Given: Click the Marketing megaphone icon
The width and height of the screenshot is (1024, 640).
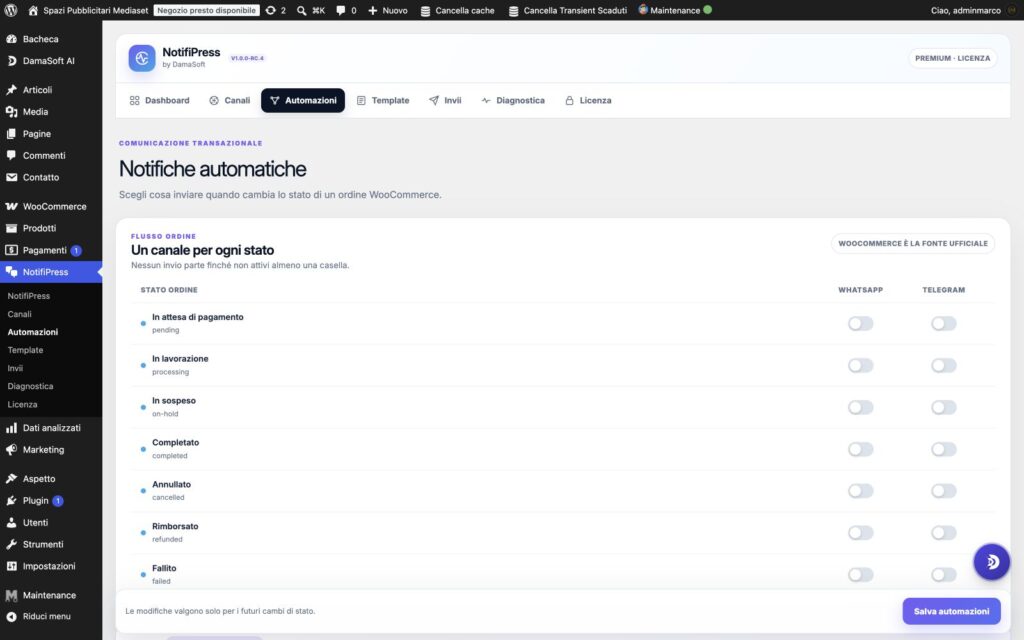Looking at the screenshot, I should (x=11, y=450).
